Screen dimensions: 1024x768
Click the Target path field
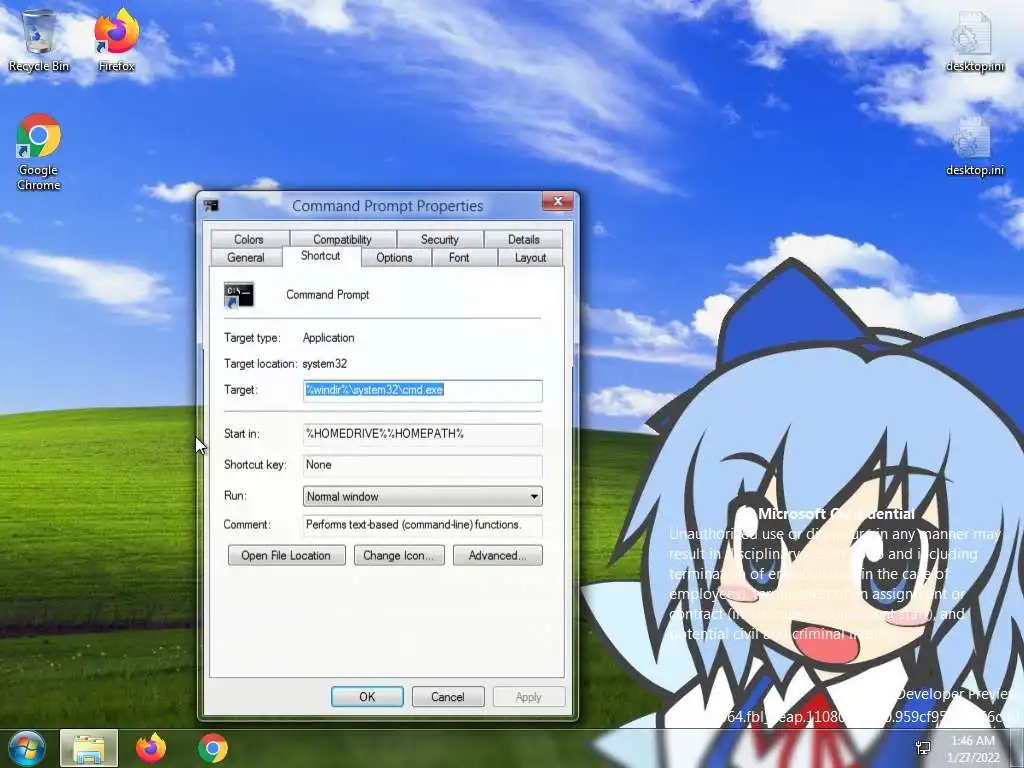coord(423,391)
